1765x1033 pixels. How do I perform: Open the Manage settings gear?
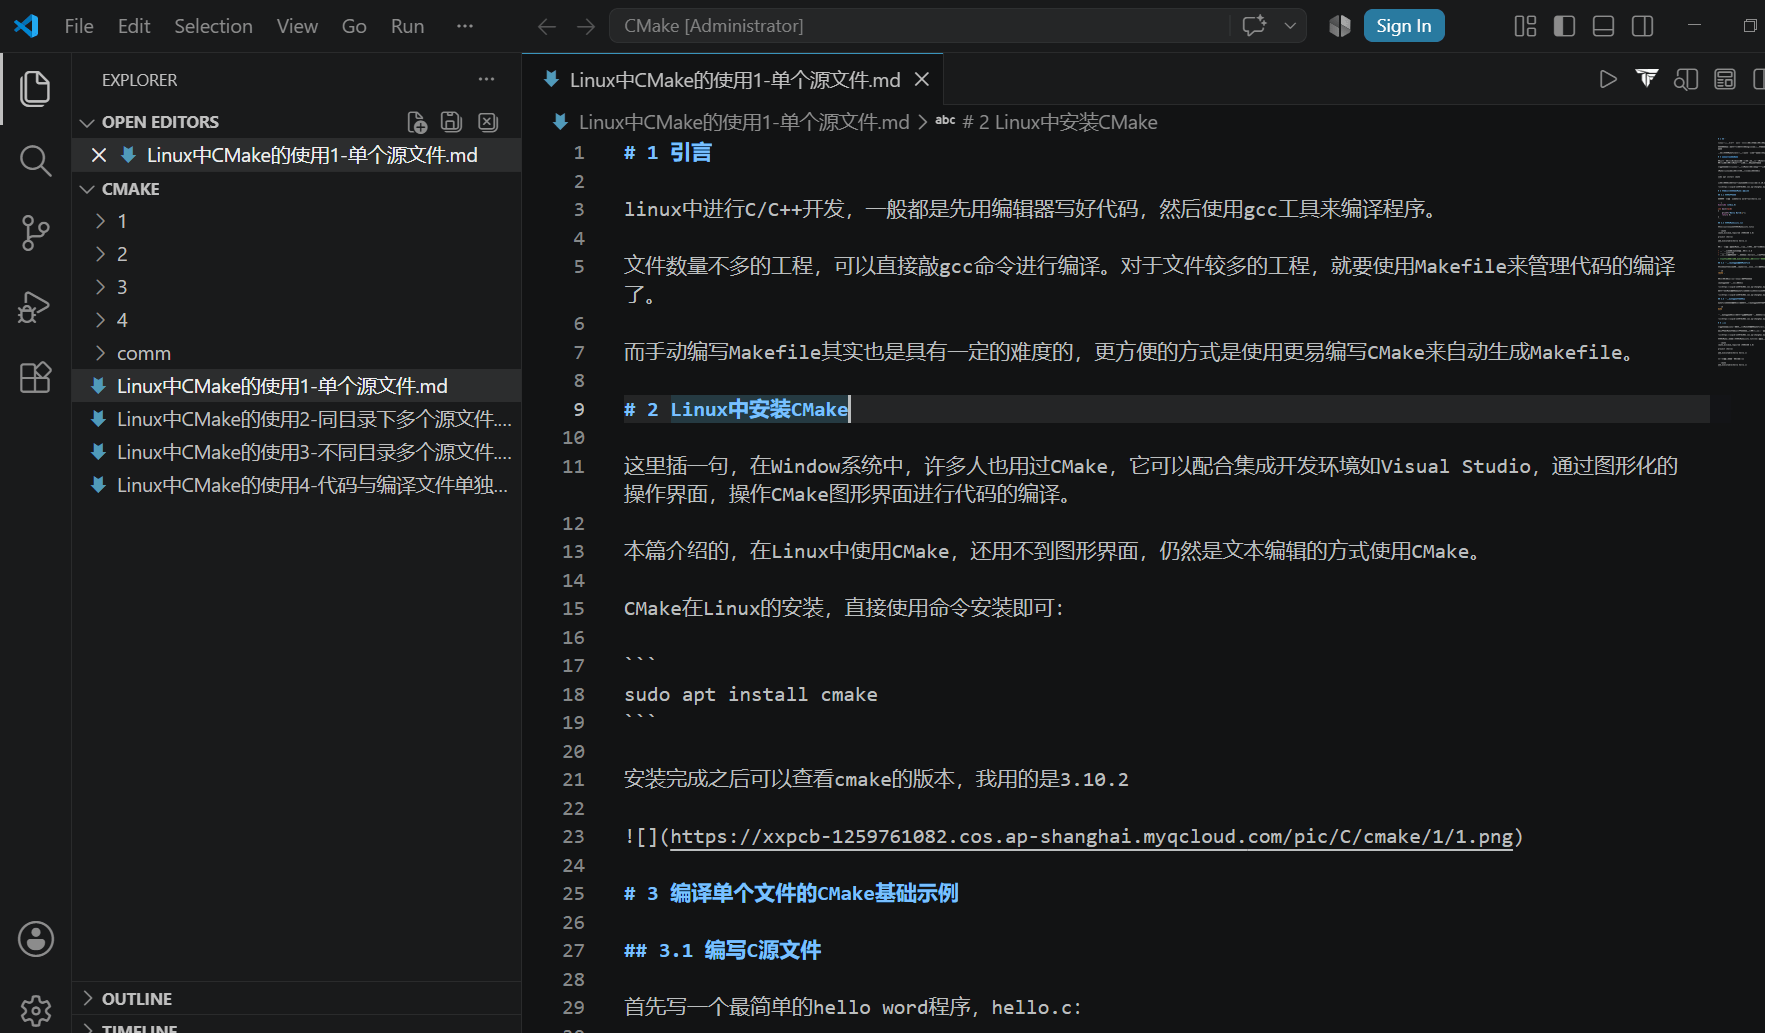(35, 1010)
